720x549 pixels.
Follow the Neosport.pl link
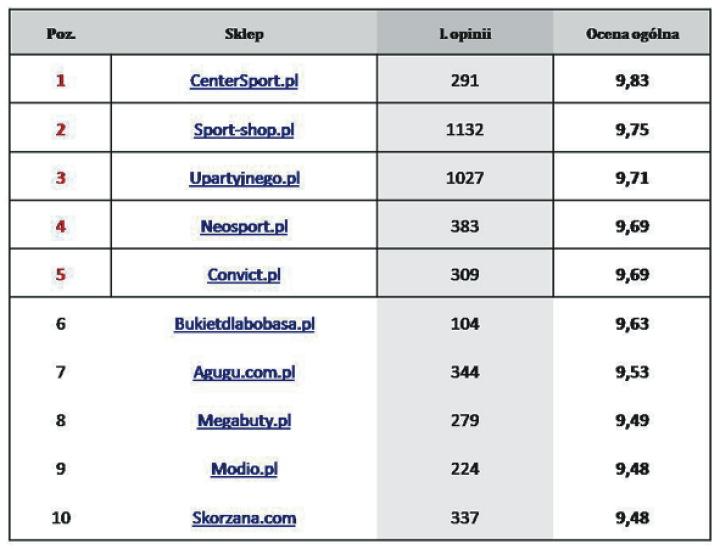244,227
